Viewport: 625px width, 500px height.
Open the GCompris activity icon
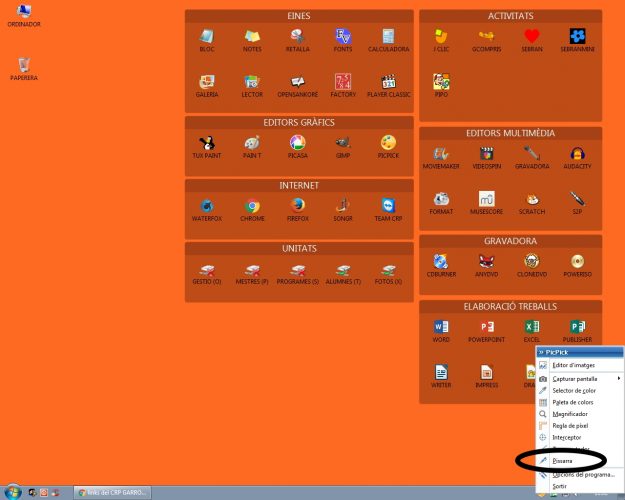pos(486,38)
